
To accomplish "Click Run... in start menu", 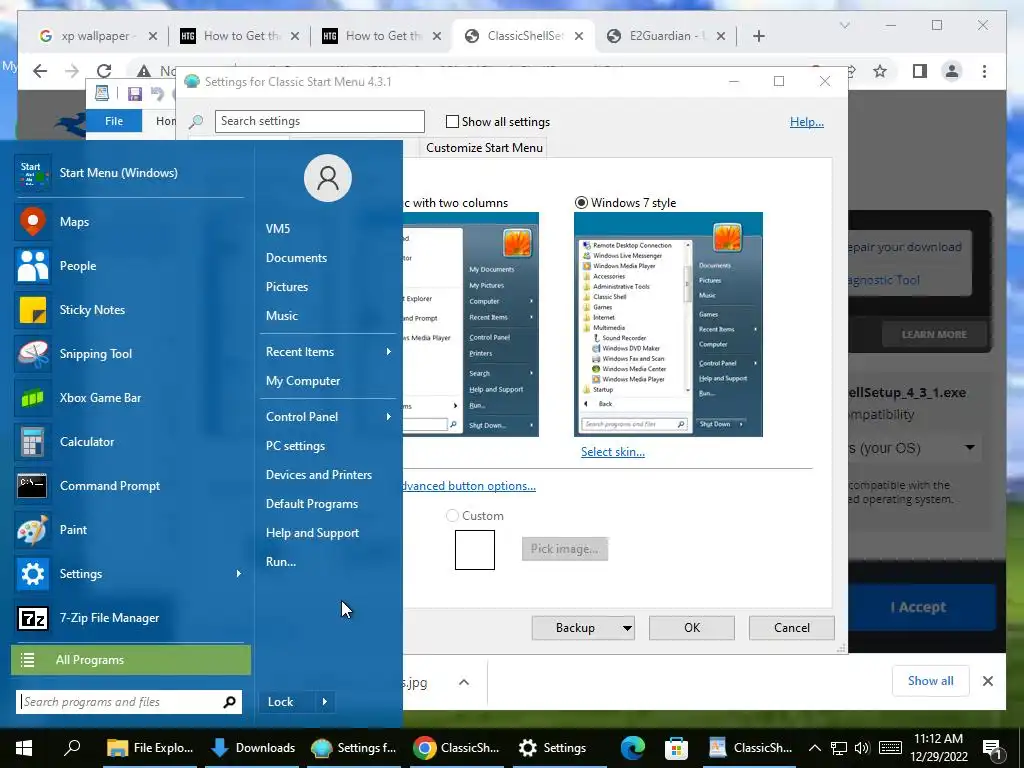I will (x=281, y=562).
